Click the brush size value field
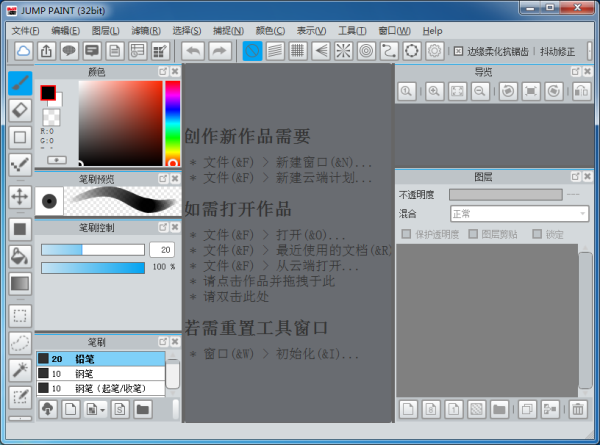600x445 pixels. [161, 249]
